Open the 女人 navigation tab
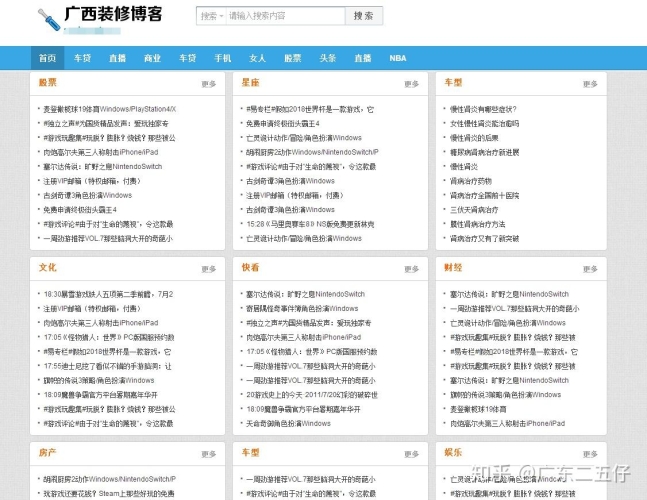The image size is (647, 500). (257, 58)
